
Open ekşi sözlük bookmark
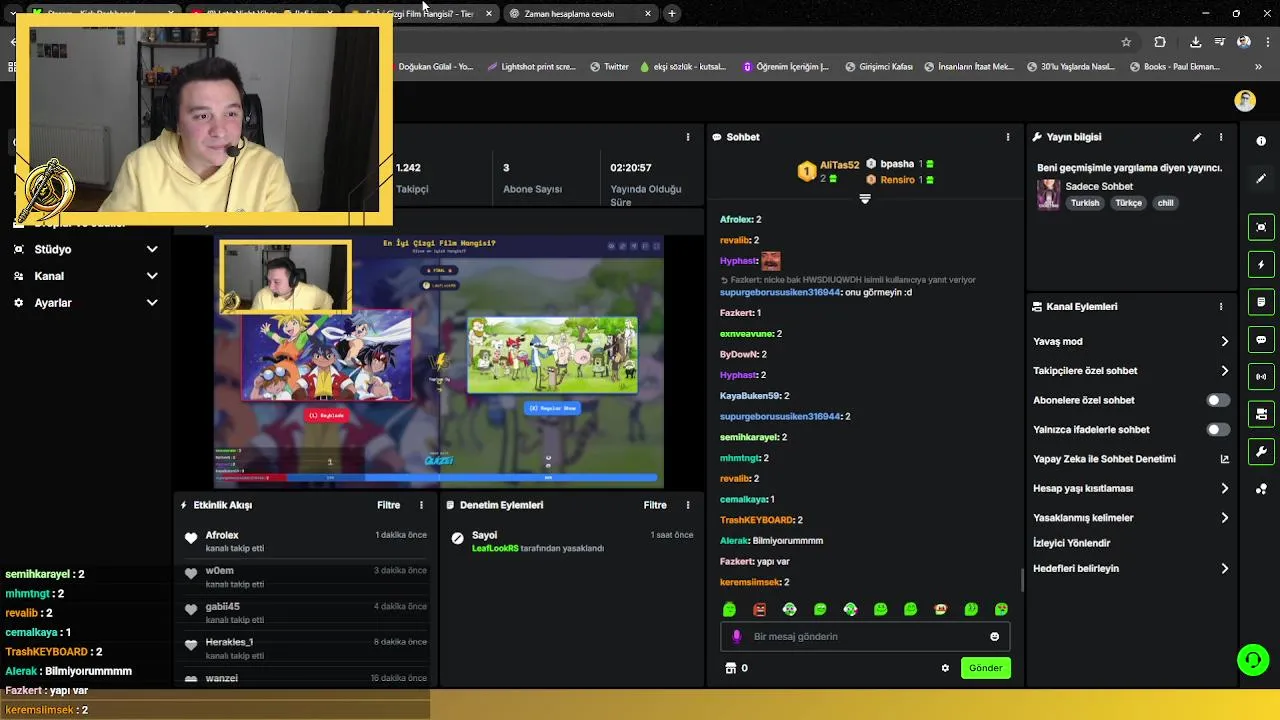(x=682, y=67)
